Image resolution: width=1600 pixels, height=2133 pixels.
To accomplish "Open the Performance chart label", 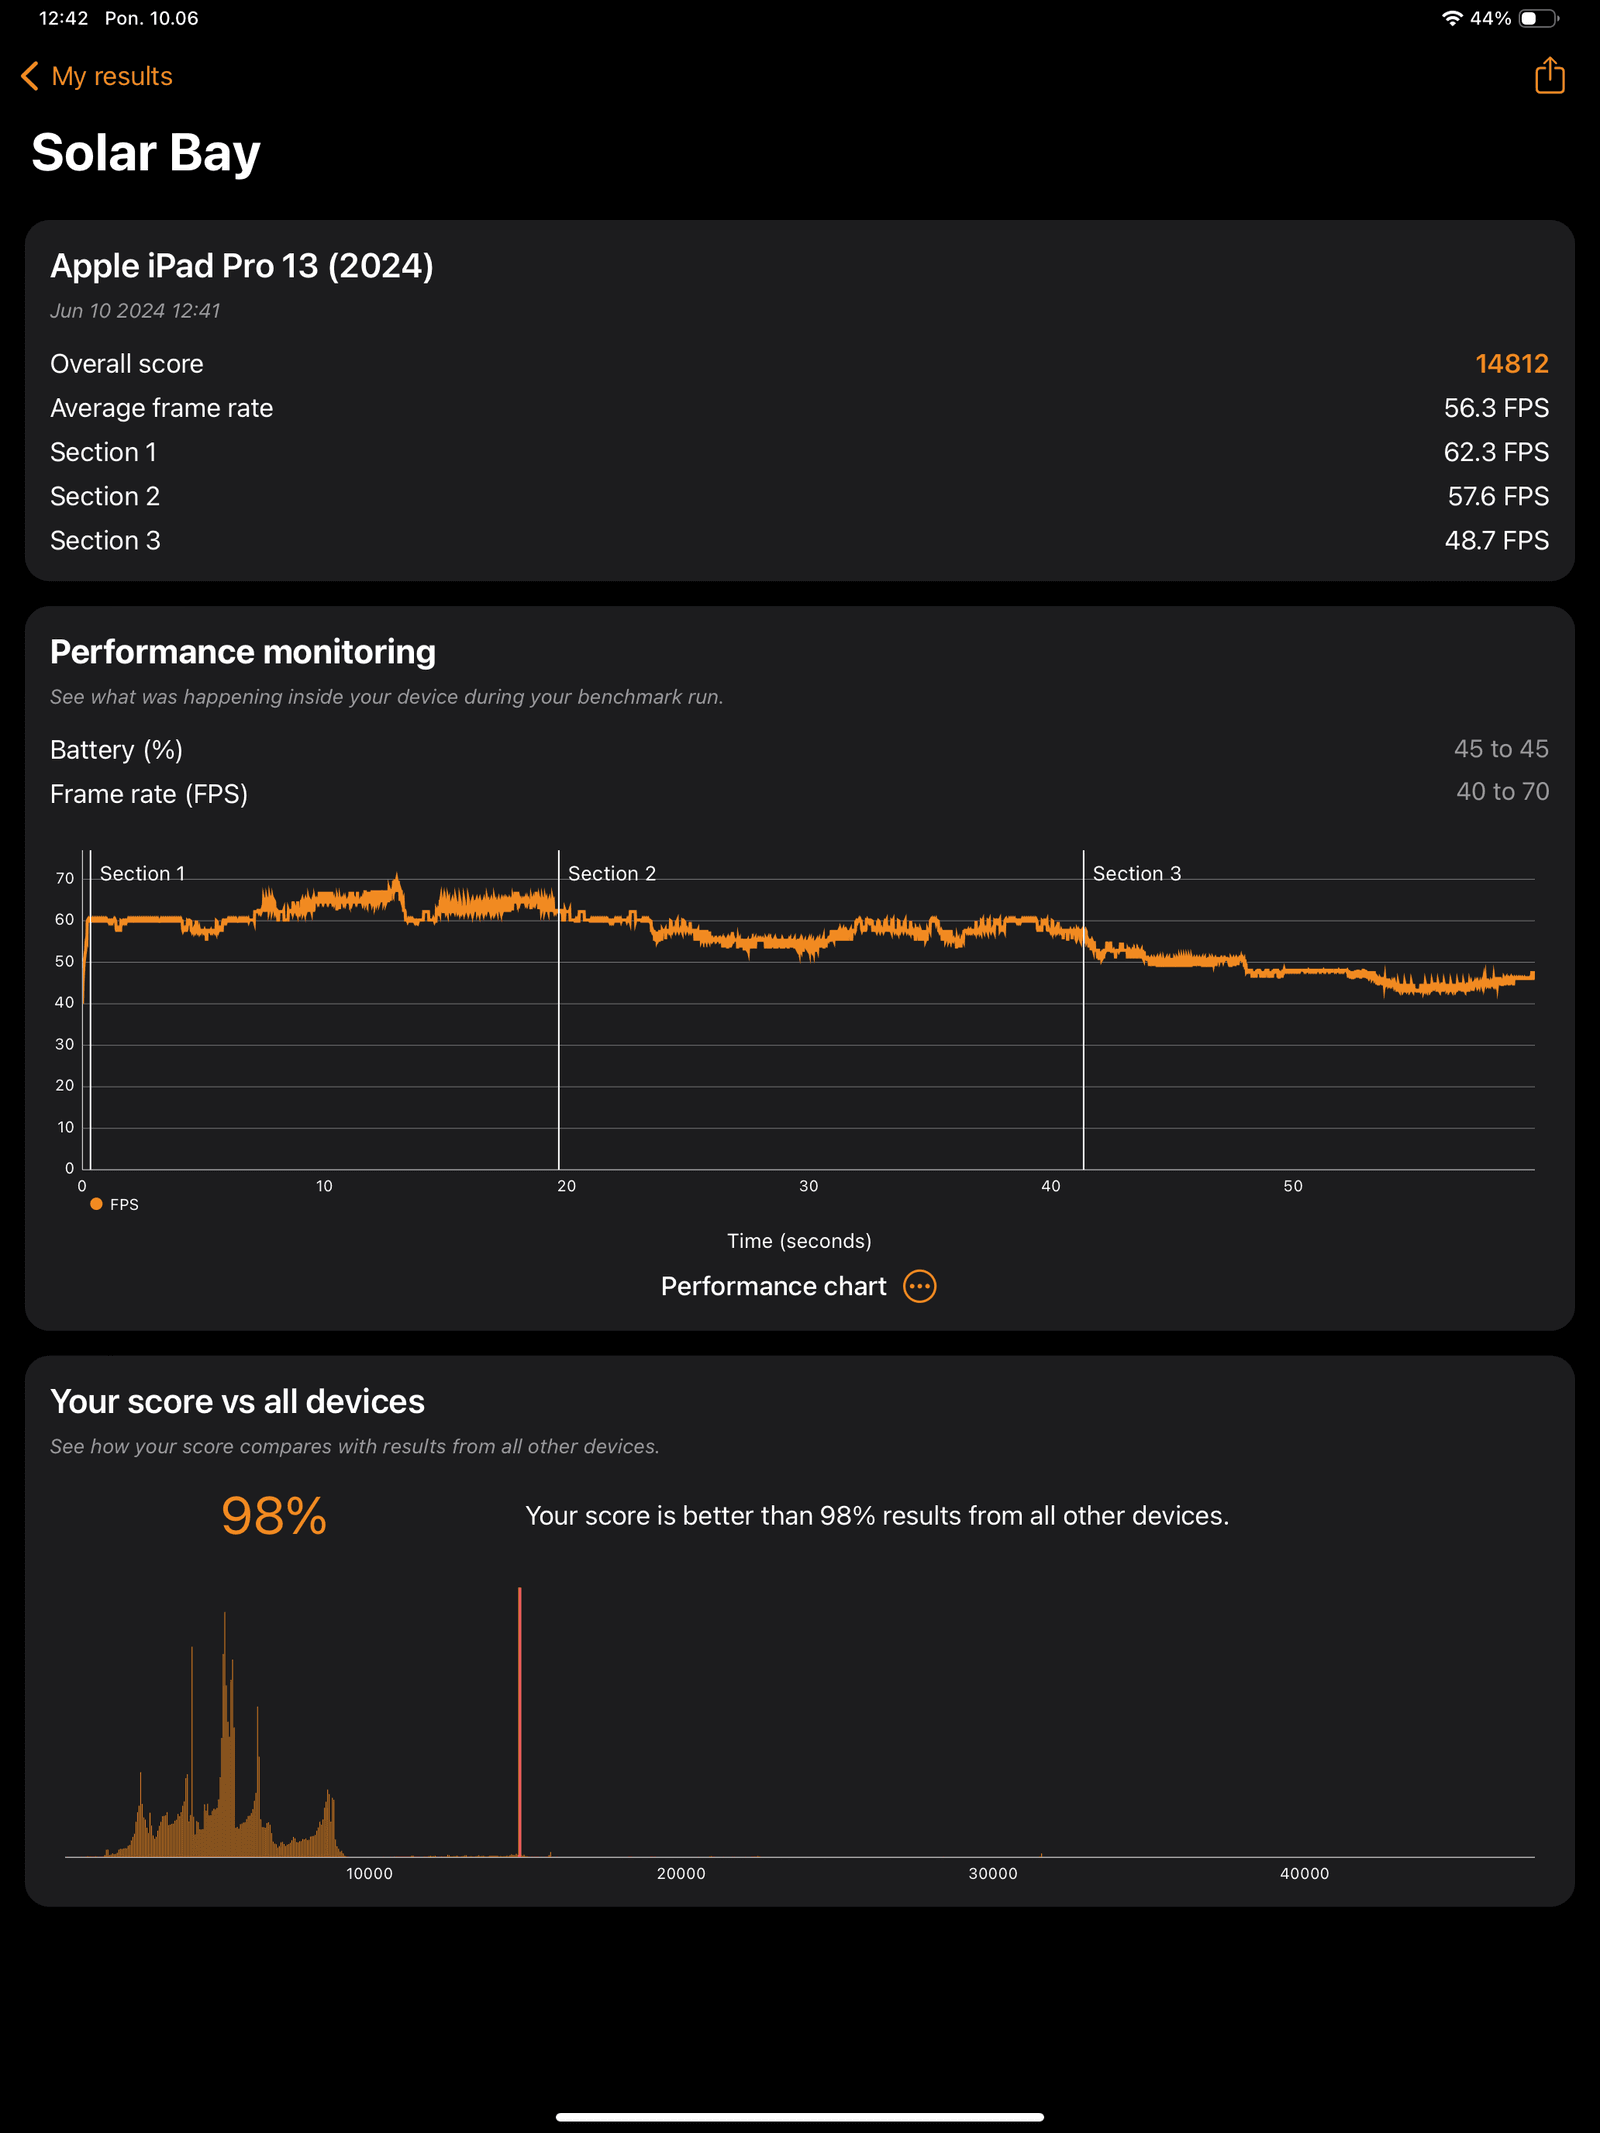I will coord(773,1286).
